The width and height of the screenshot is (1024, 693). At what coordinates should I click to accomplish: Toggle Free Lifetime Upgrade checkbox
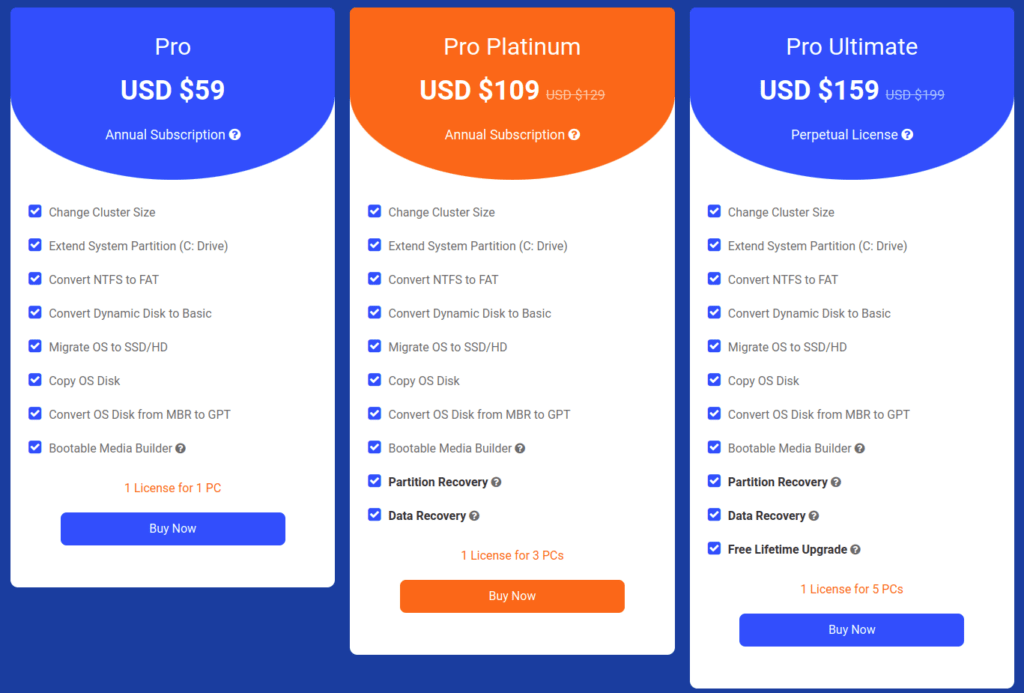click(714, 548)
